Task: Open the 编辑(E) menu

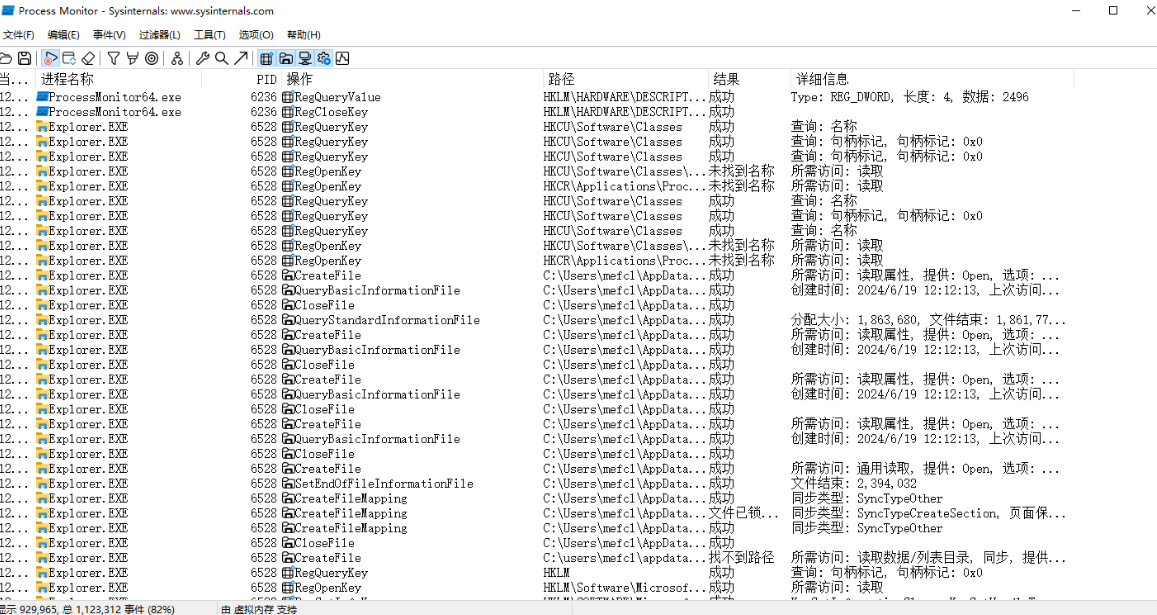Action: point(63,35)
